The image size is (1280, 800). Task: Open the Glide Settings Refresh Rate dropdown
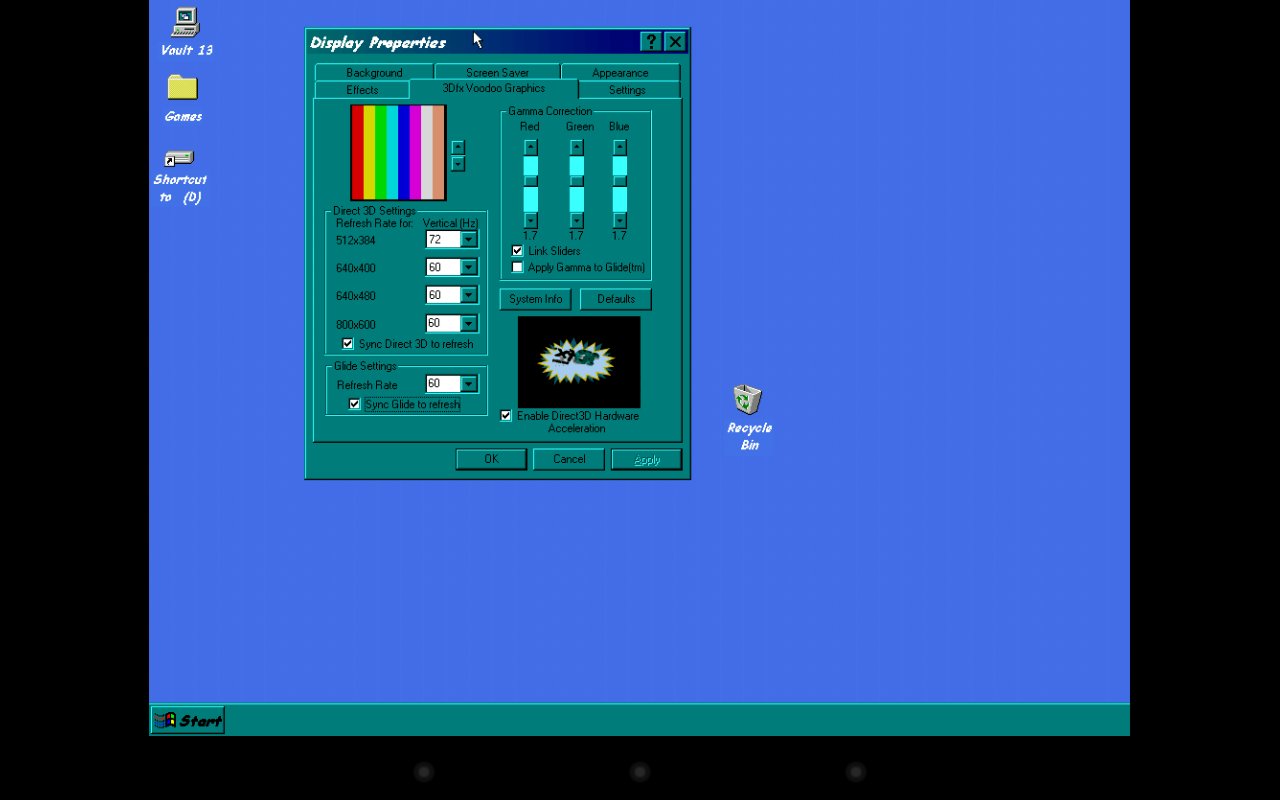(467, 383)
